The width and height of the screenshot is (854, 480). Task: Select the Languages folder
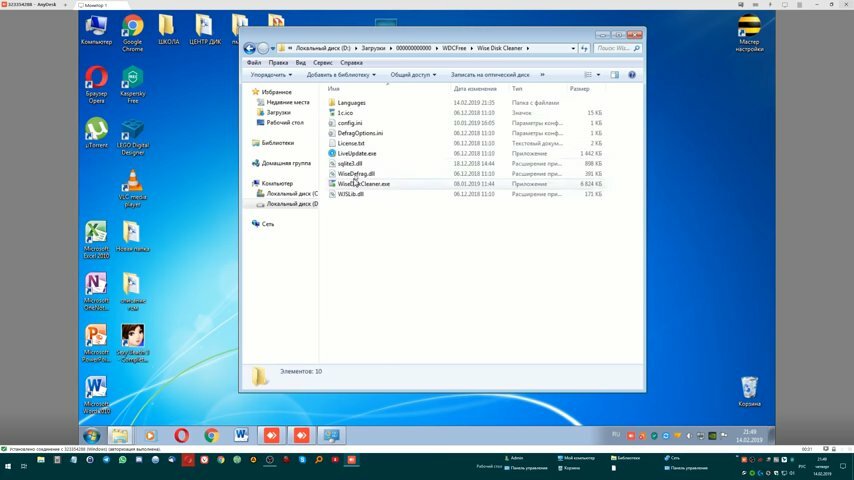[x=351, y=103]
